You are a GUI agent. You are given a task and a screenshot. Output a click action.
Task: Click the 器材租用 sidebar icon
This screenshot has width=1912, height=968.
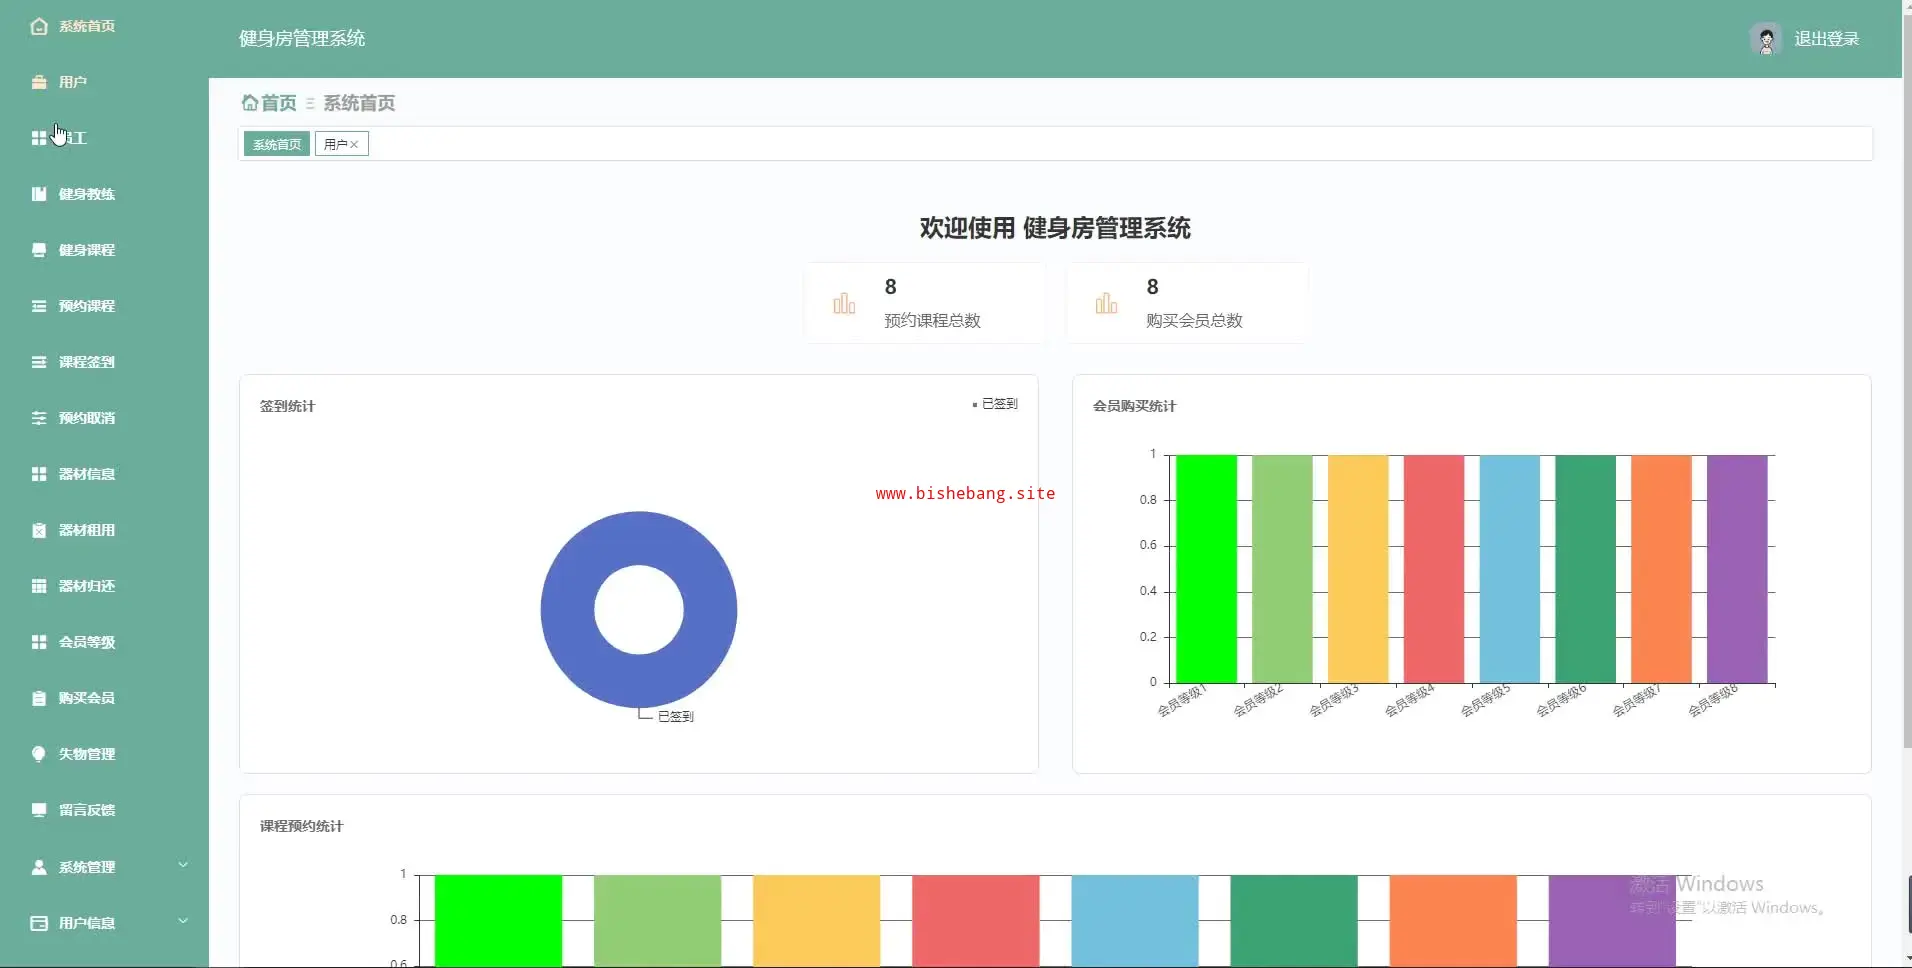pyautogui.click(x=39, y=530)
